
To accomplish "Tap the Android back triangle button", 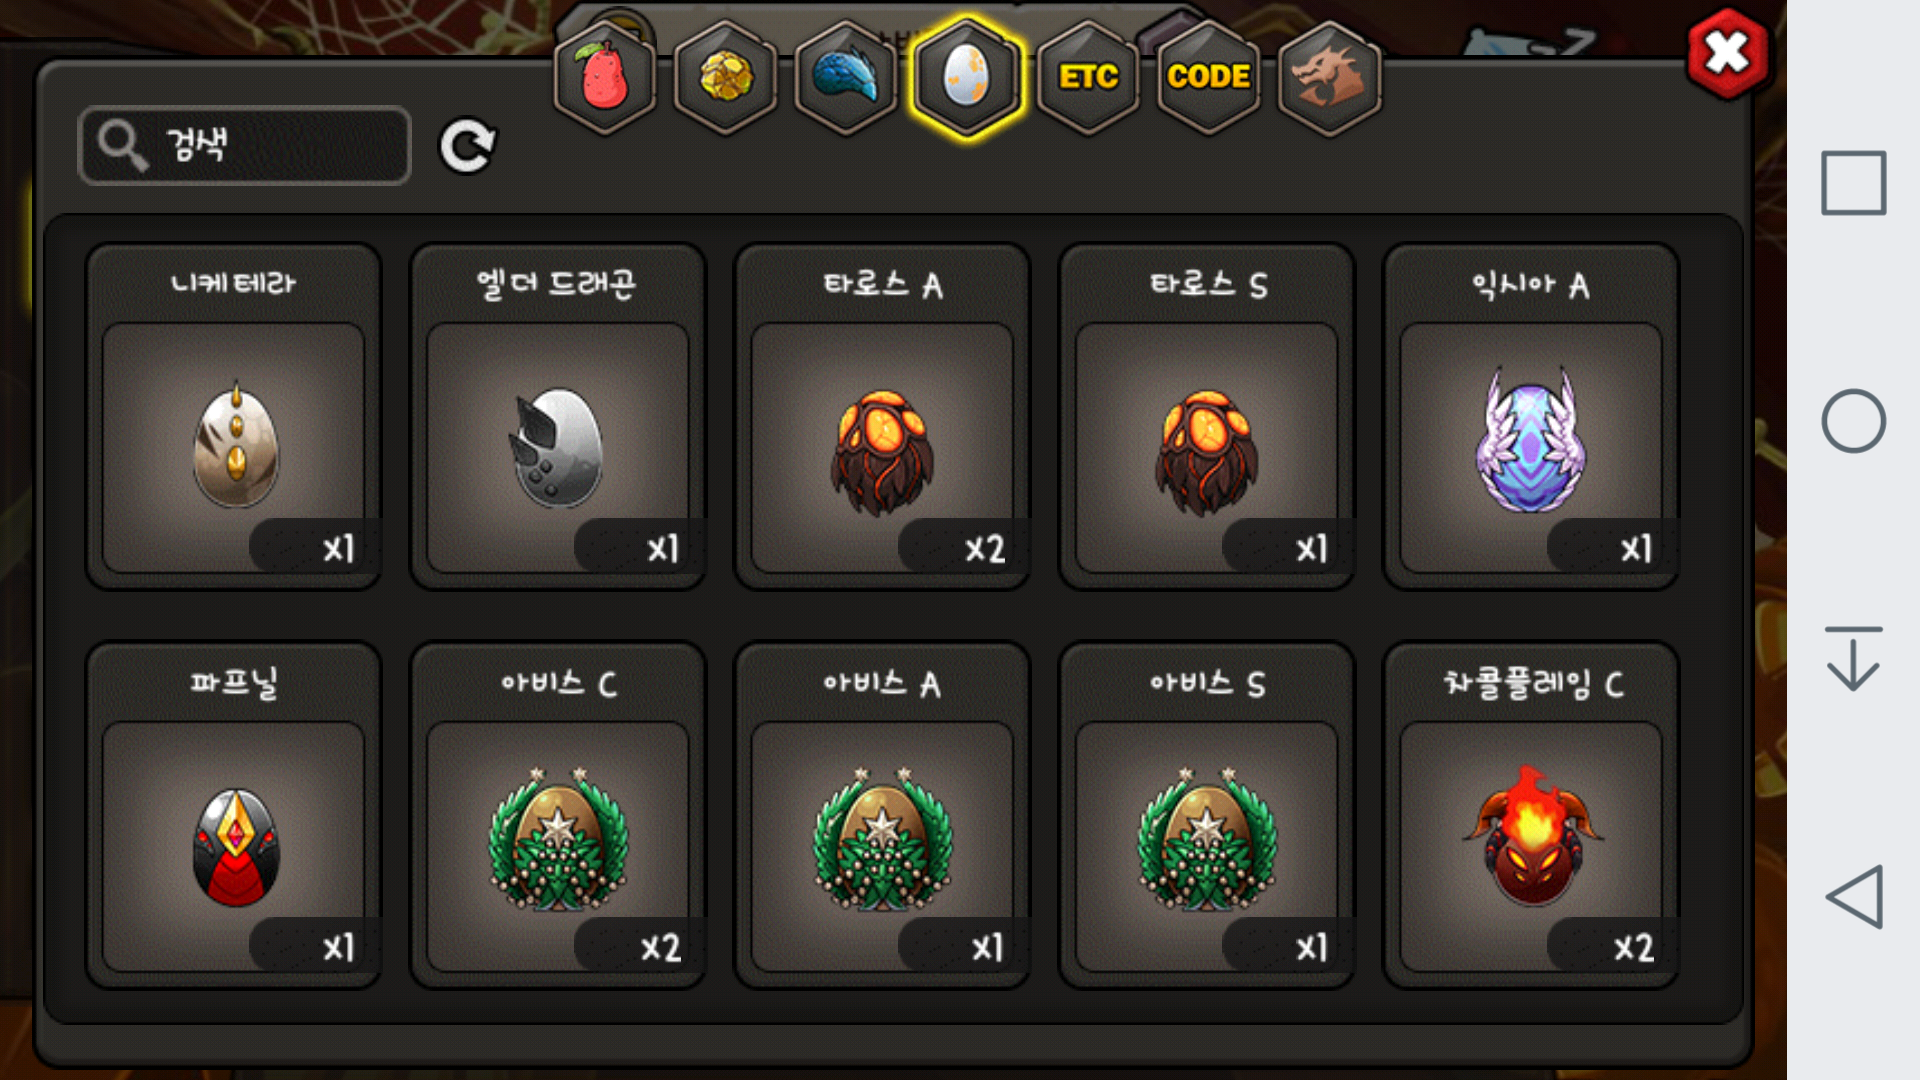I will point(1854,897).
